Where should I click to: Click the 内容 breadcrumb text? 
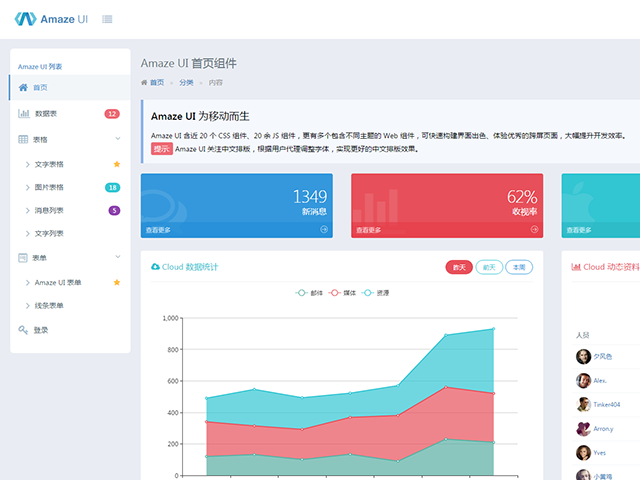tap(216, 82)
